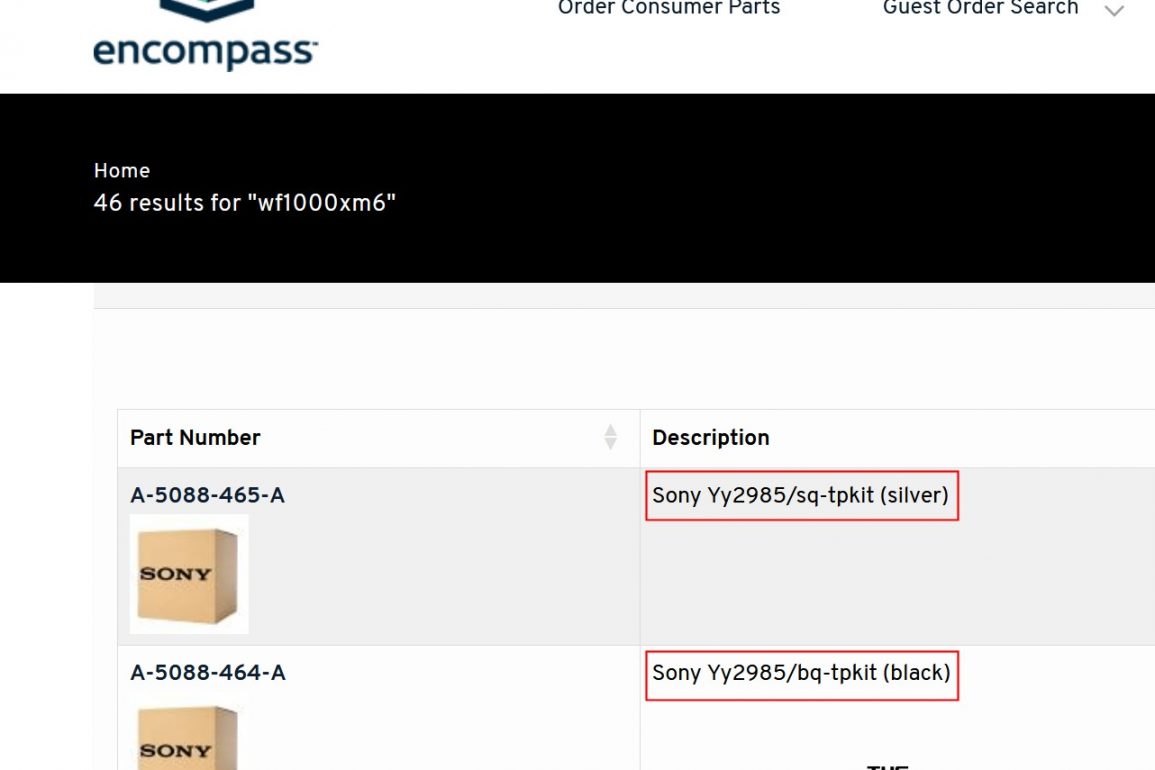Select the Sony Yy2985/sq-tpkit (silver) description

(800, 495)
